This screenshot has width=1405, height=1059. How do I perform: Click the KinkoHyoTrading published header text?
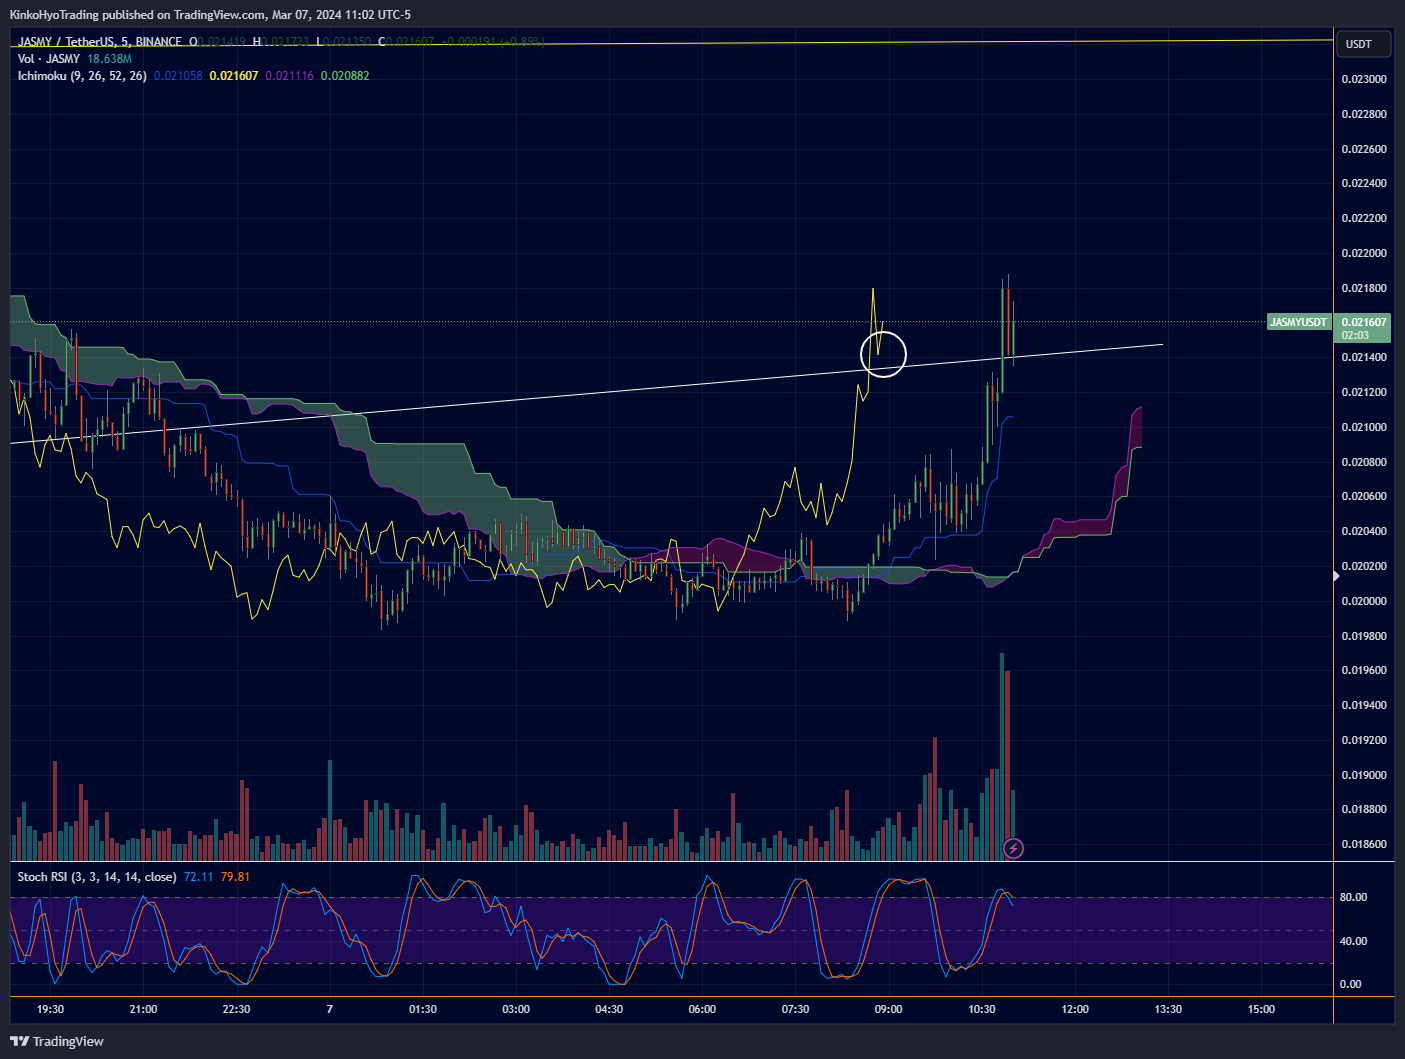(210, 15)
